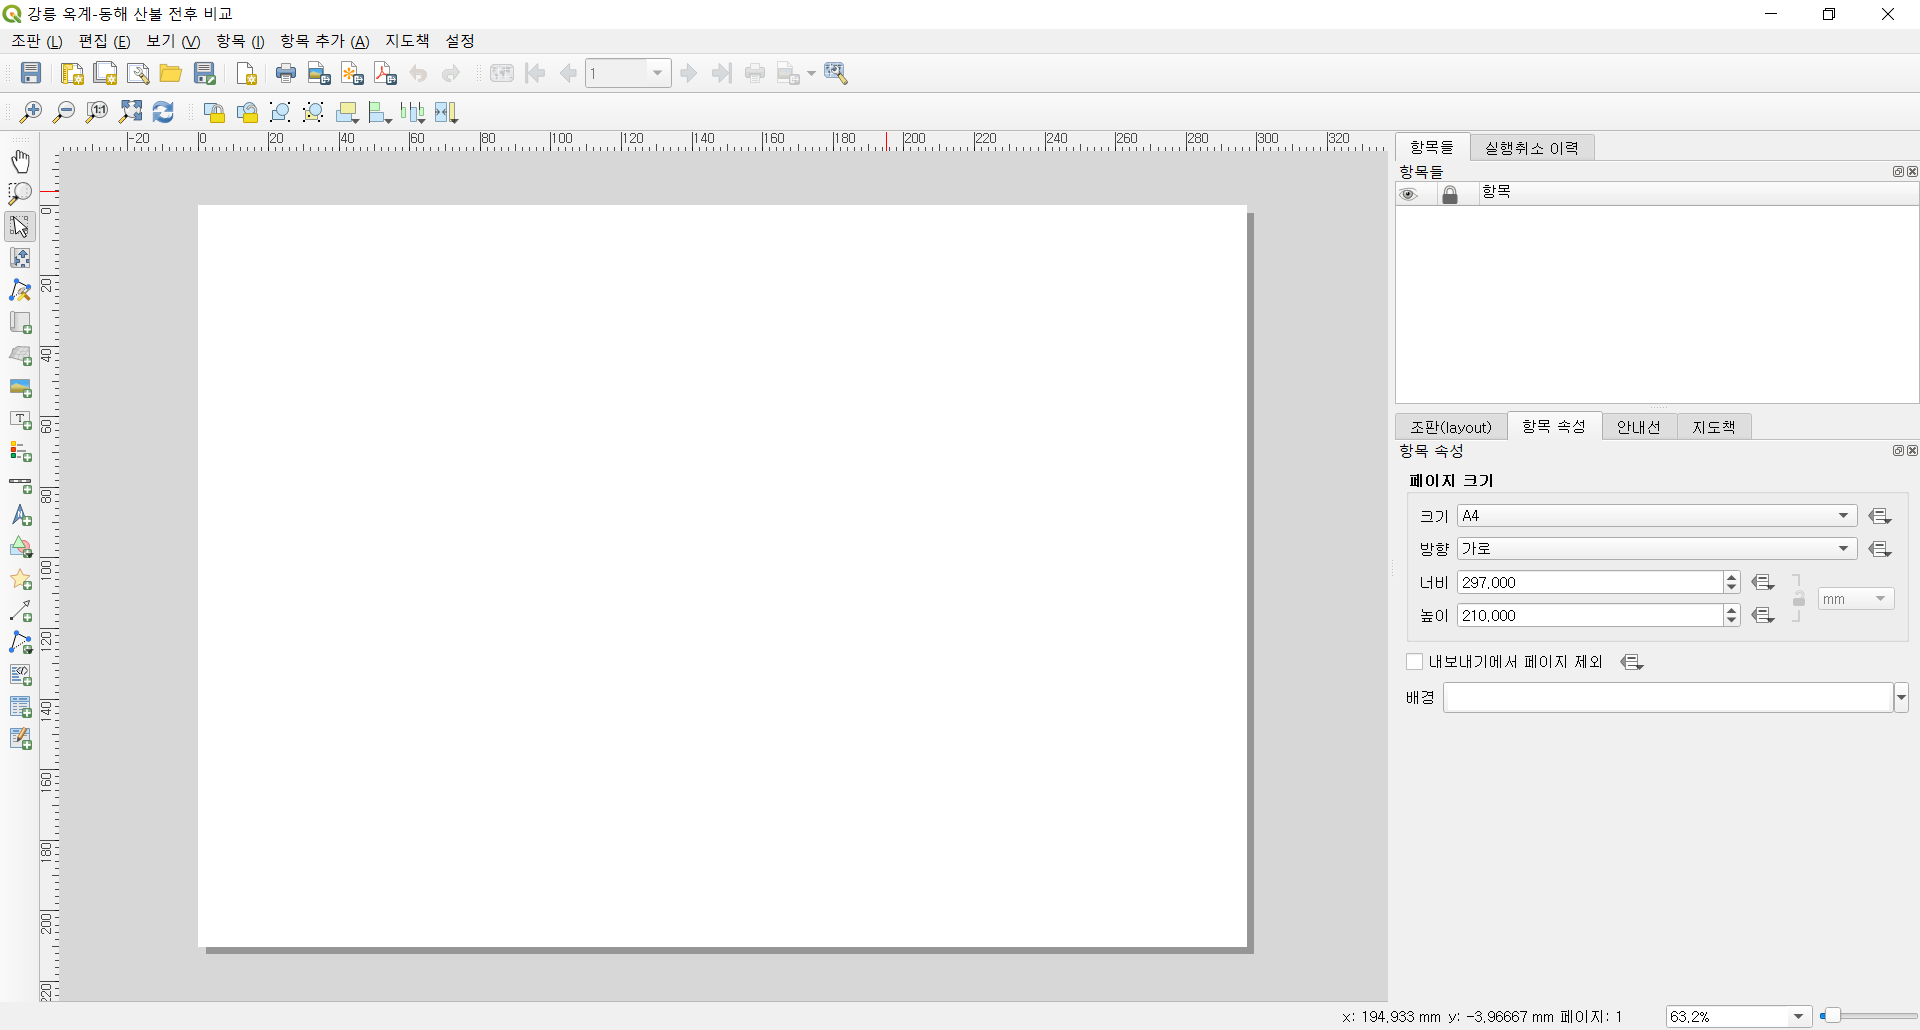Create a new layout
1920x1030 pixels.
click(x=72, y=73)
